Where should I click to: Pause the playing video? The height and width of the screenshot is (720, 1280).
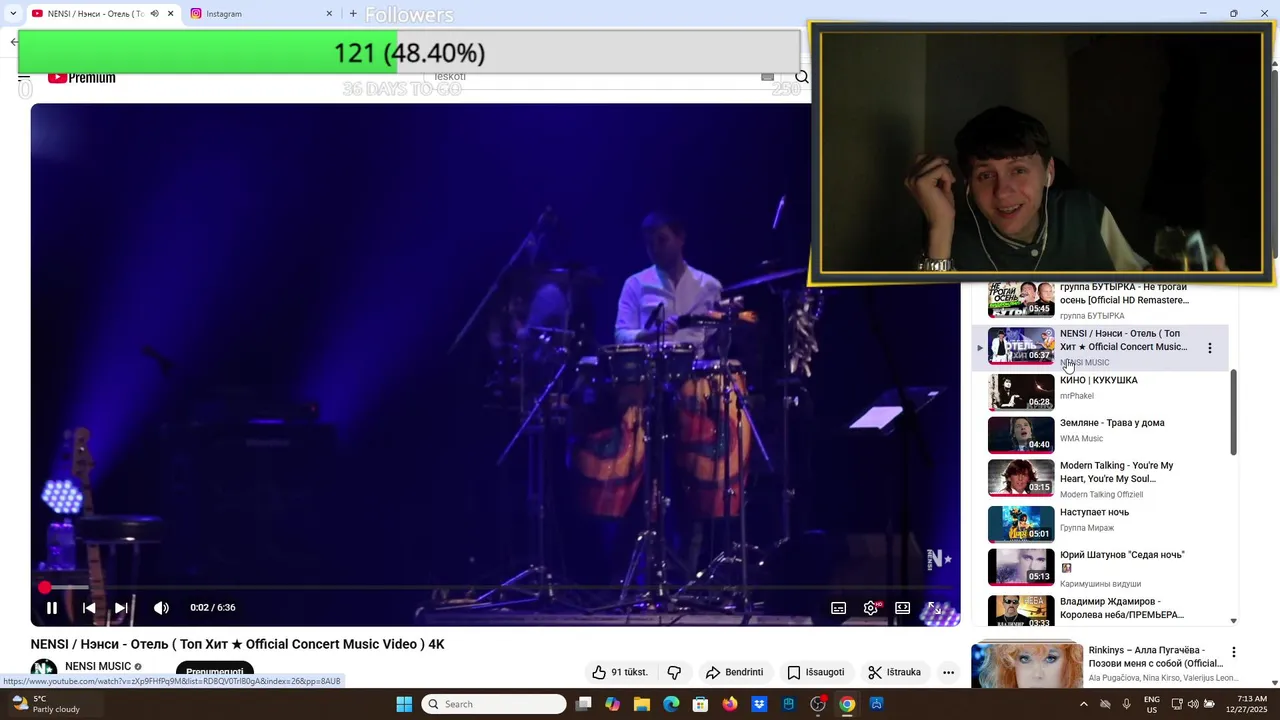click(52, 607)
